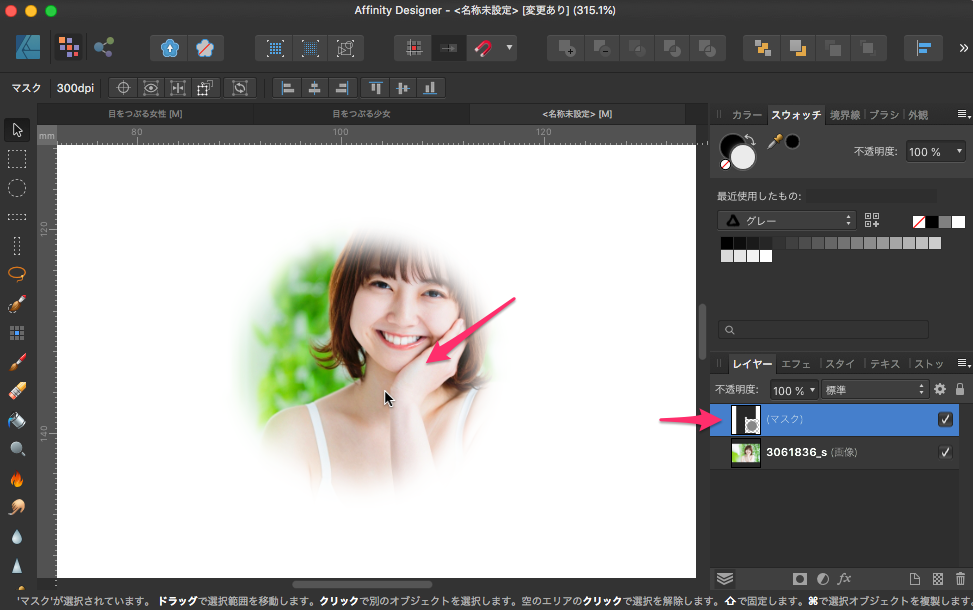Open the グレー swatch palette dropdown
Screen dimensions: 973x610
787,220
